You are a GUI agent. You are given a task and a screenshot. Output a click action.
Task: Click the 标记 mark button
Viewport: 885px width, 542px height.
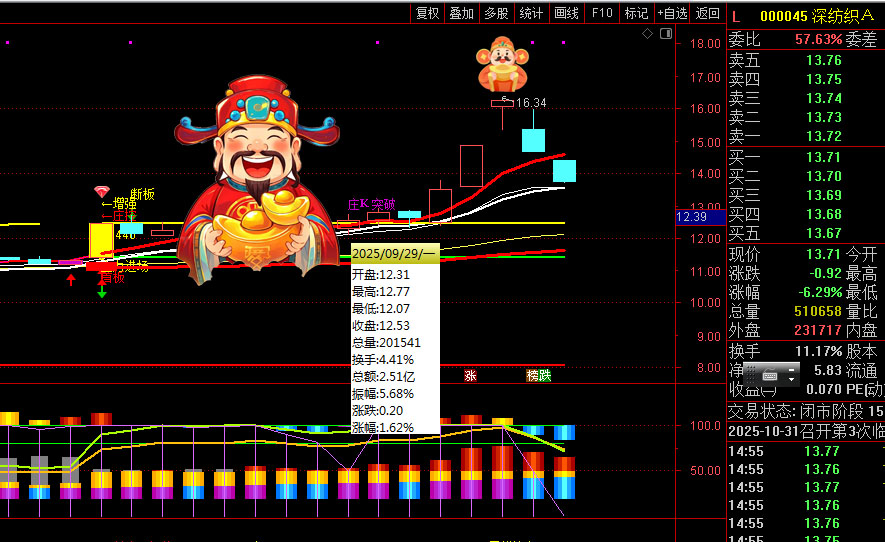[636, 13]
